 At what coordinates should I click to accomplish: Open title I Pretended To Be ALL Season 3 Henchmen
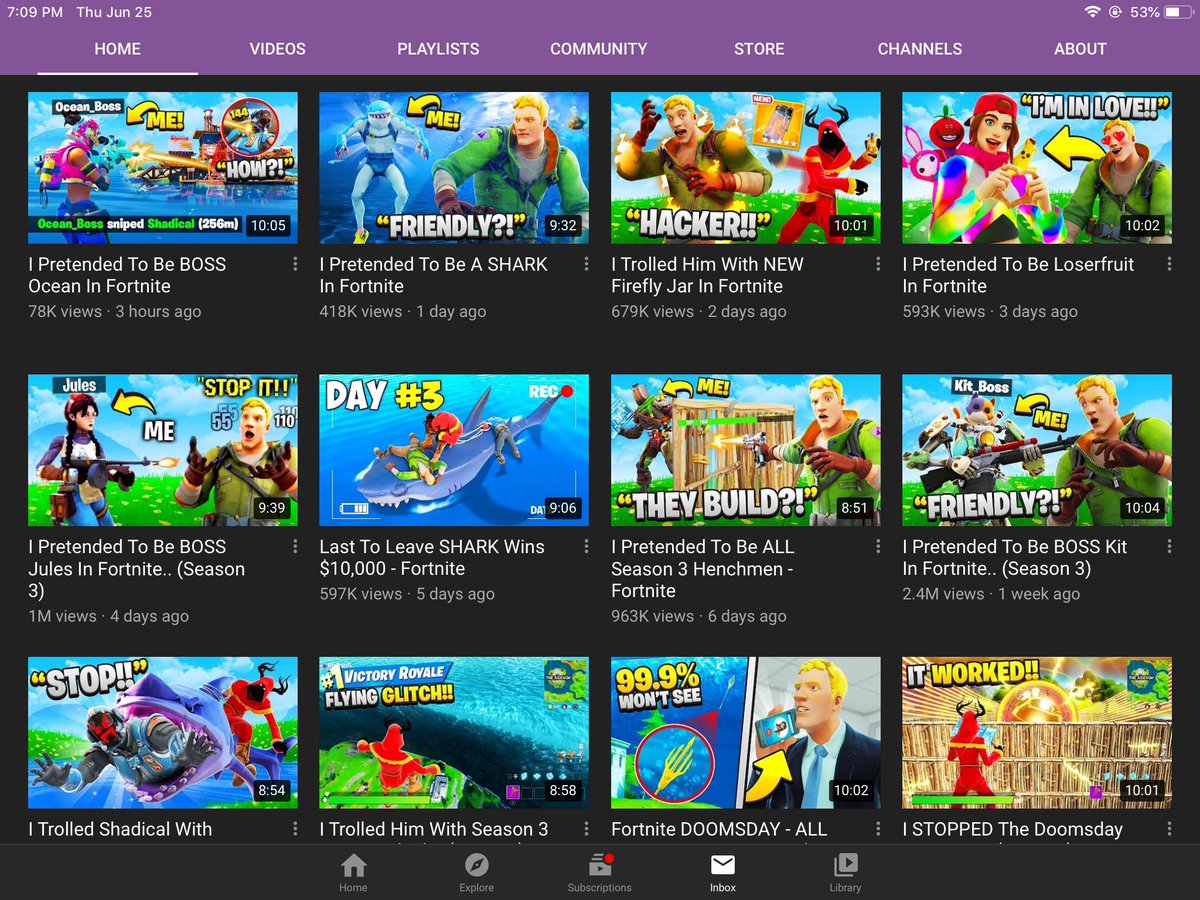click(x=703, y=568)
